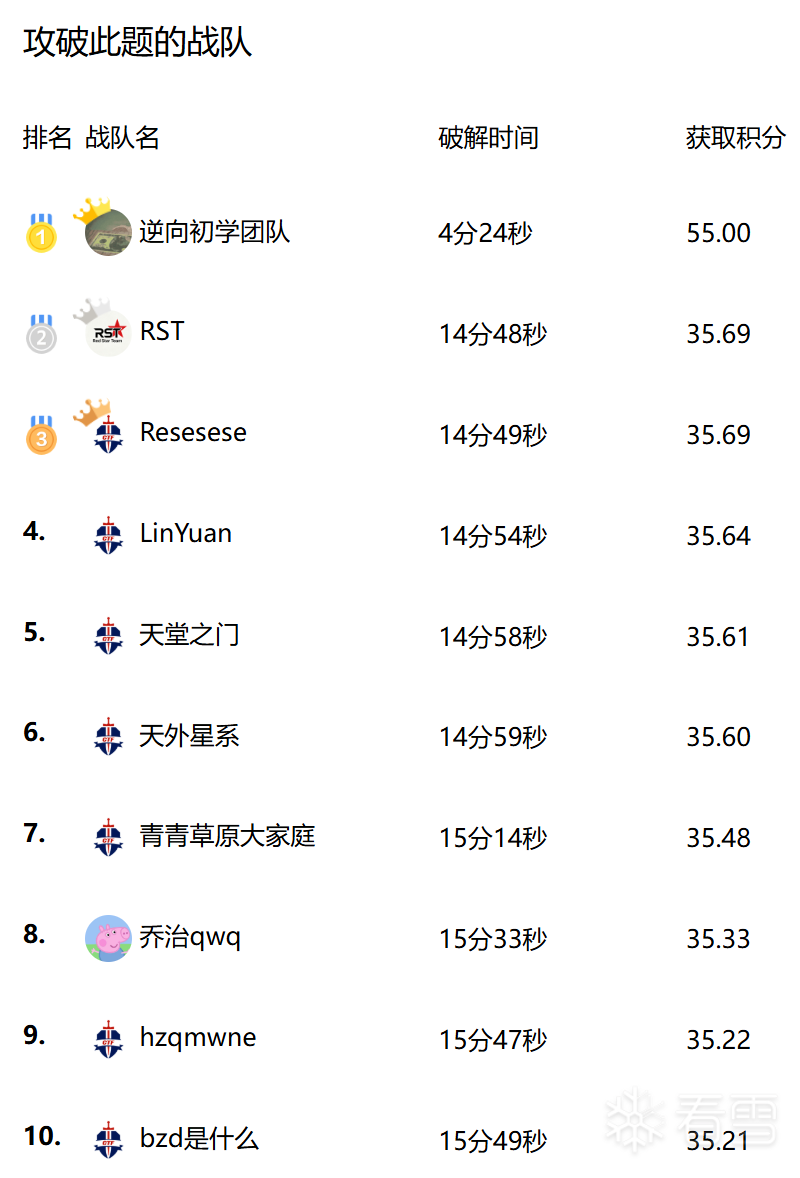
Task: Click LinYuan's default team badge icon
Action: pyautogui.click(x=108, y=535)
